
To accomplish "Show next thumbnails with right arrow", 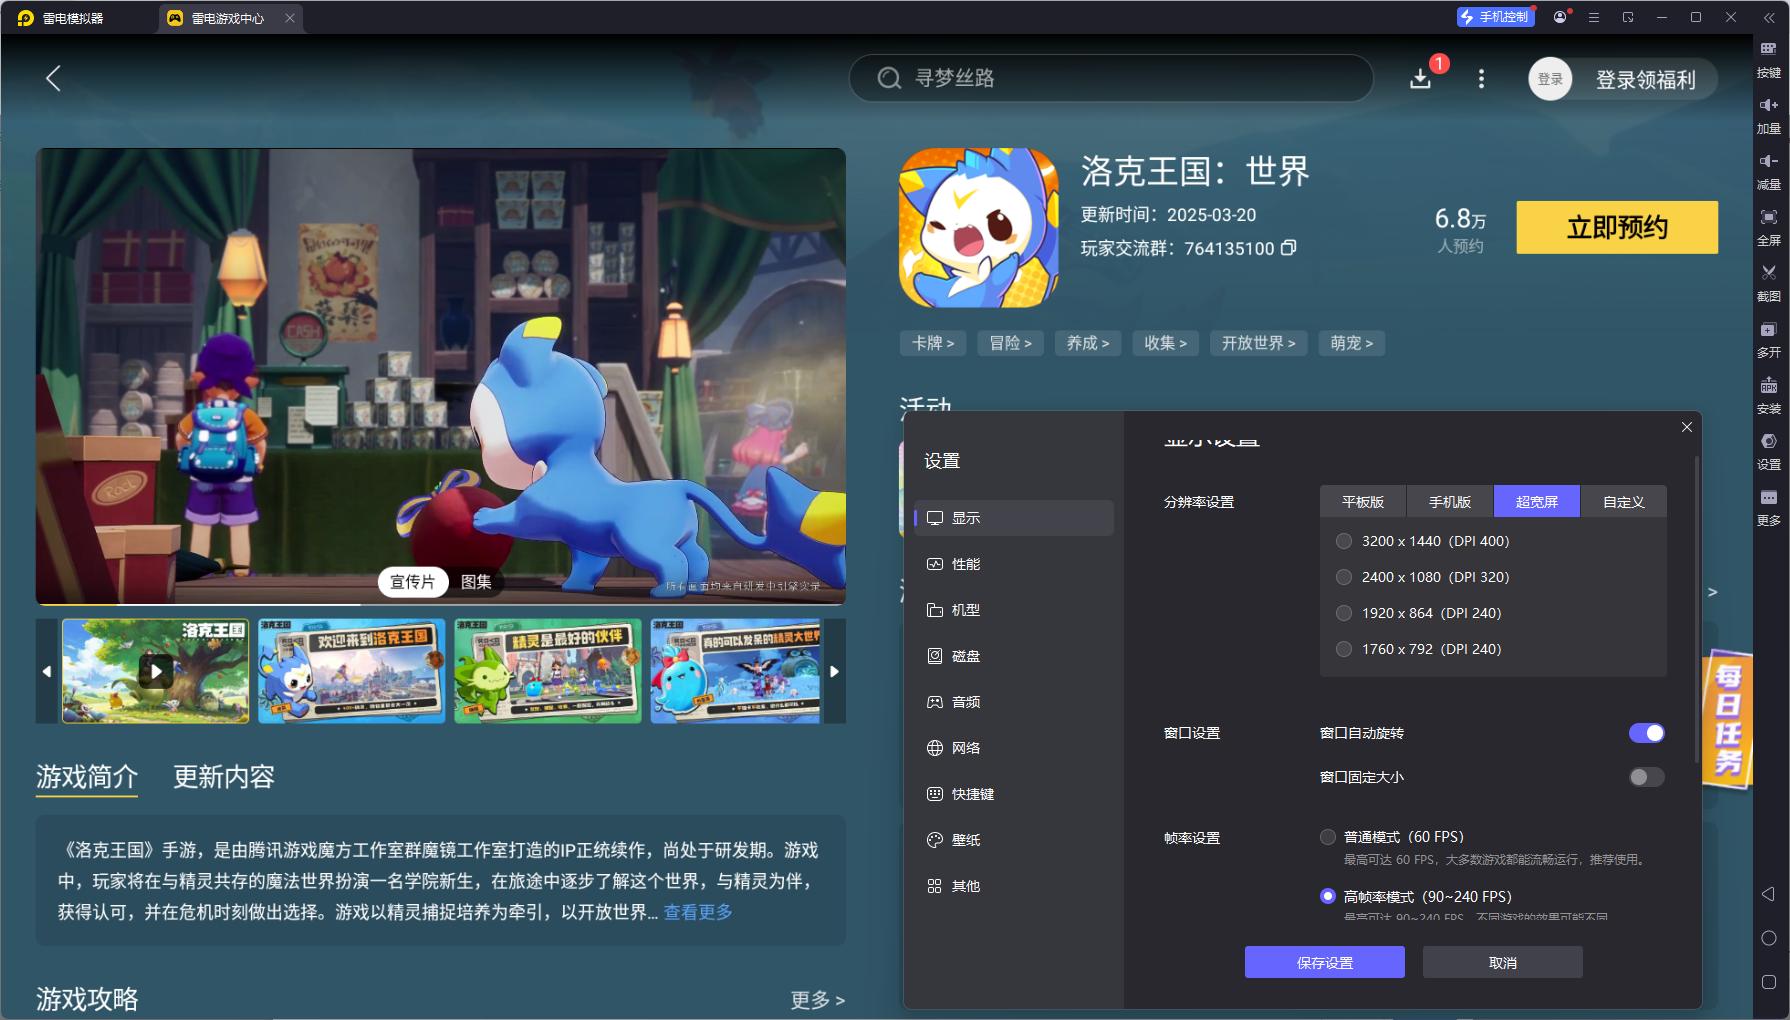I will [834, 671].
